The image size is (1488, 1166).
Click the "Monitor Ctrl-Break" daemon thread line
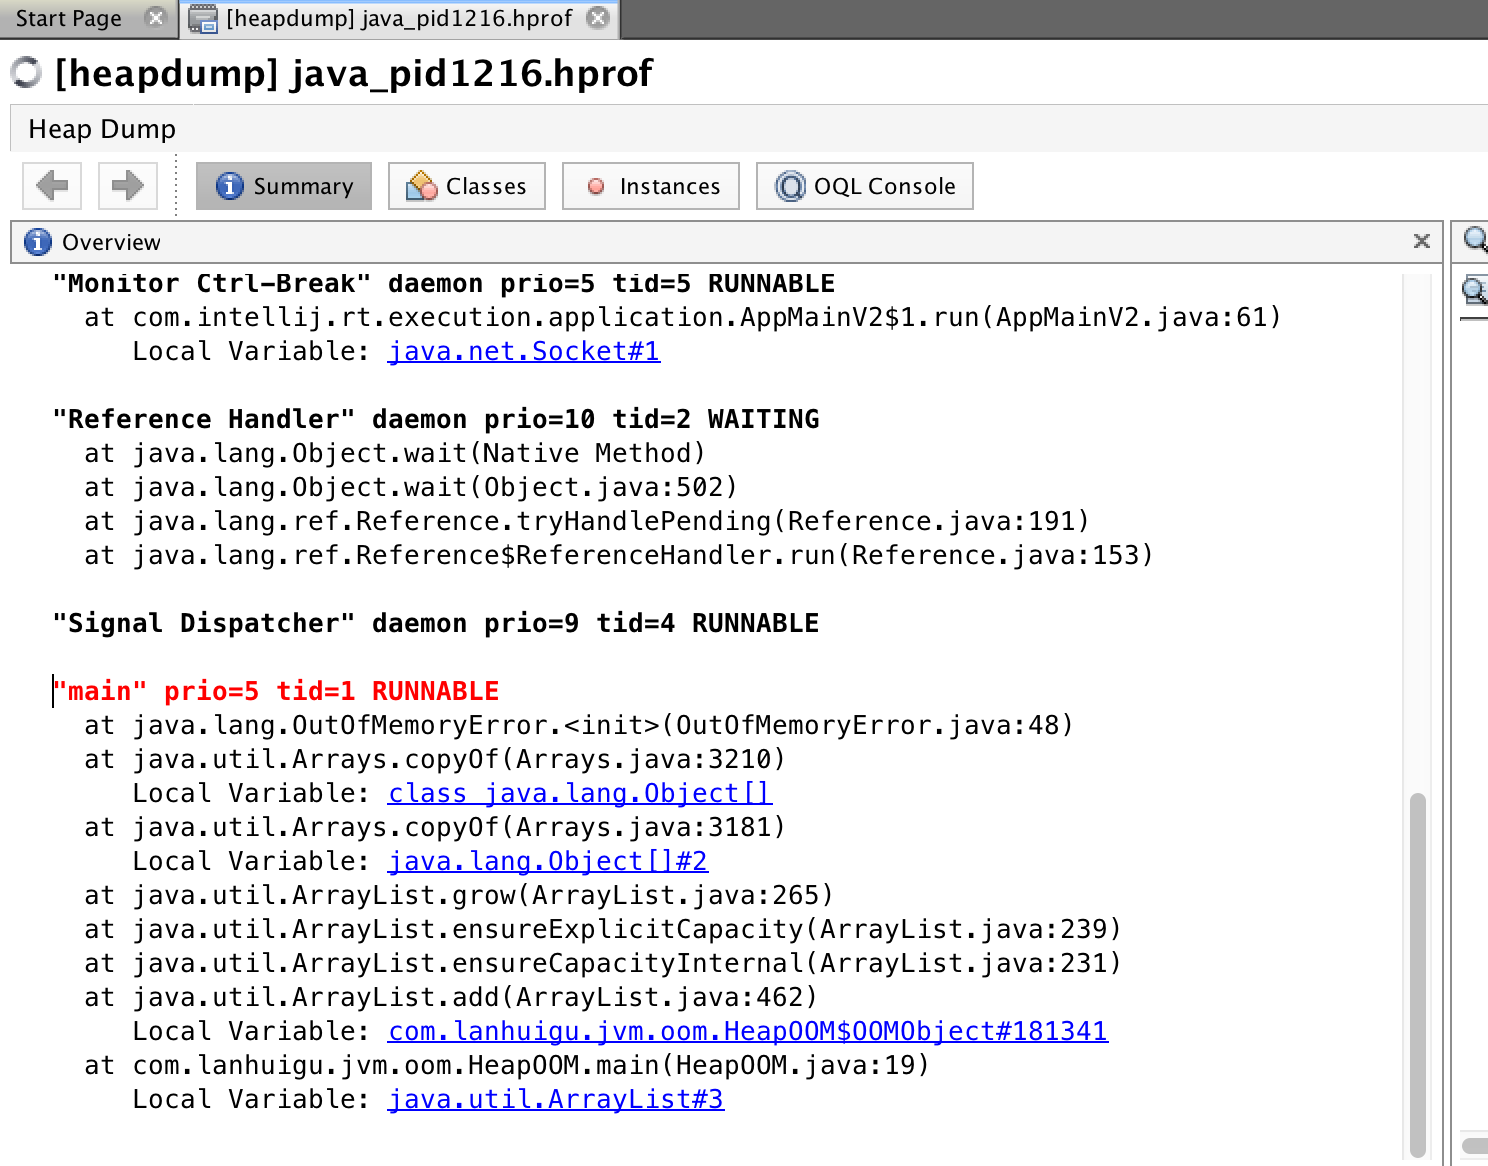click(444, 283)
